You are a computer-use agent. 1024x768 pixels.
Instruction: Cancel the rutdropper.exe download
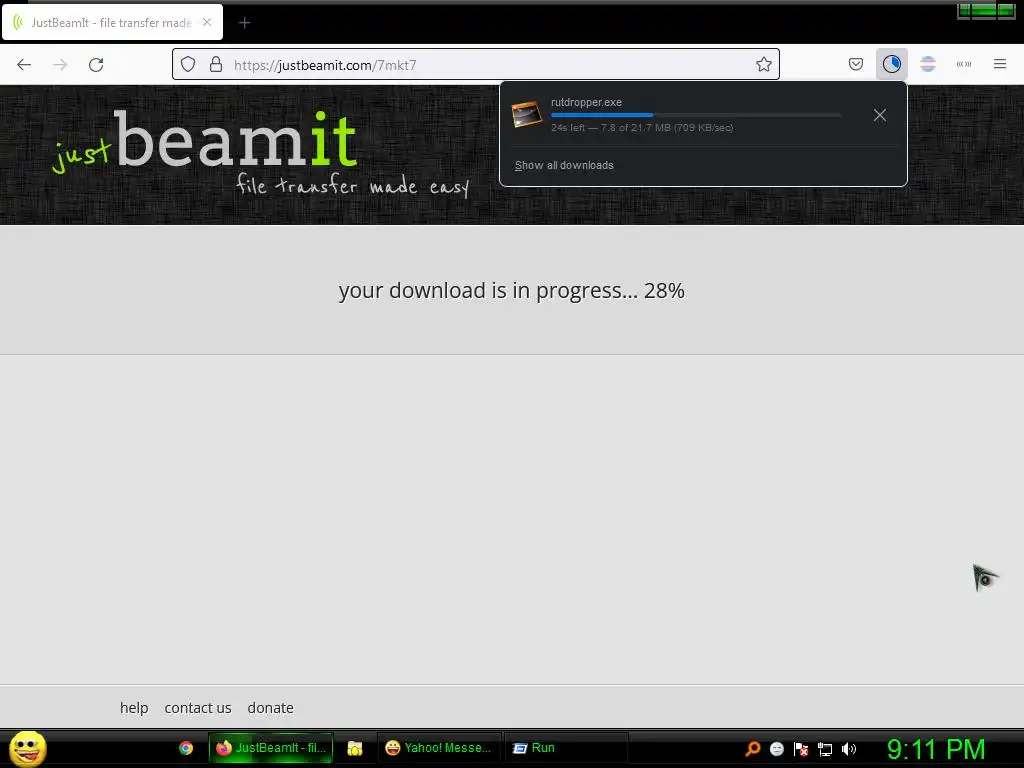(880, 116)
